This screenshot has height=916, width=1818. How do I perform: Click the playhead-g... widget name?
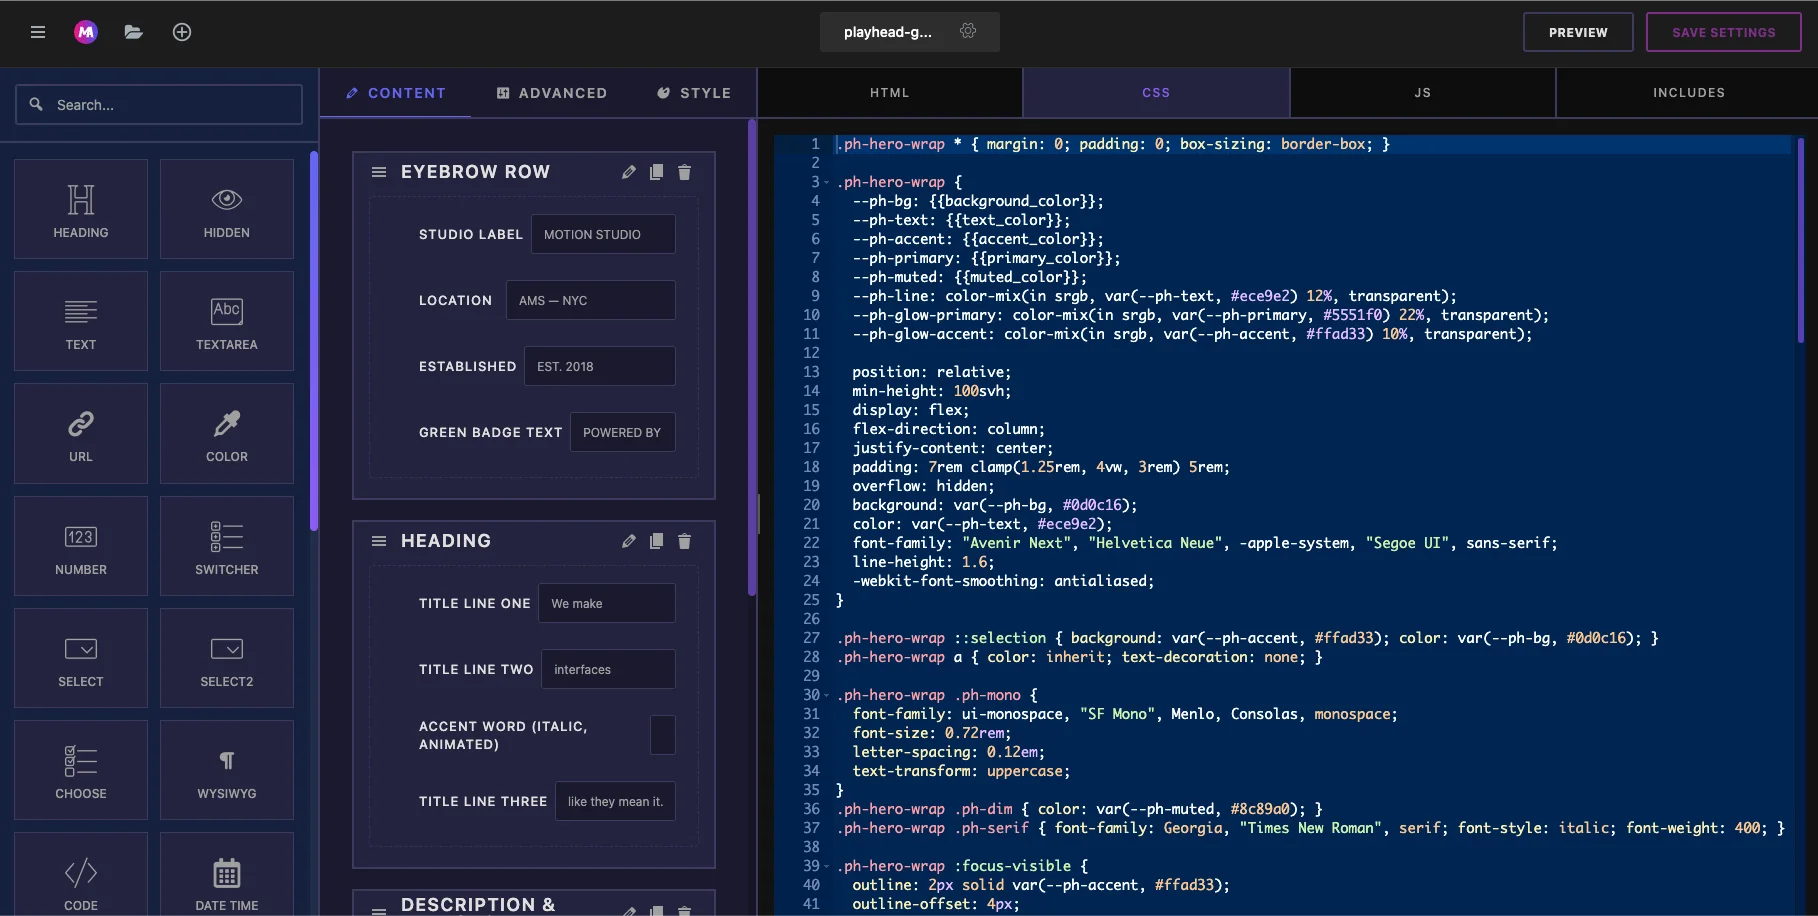[x=888, y=32]
